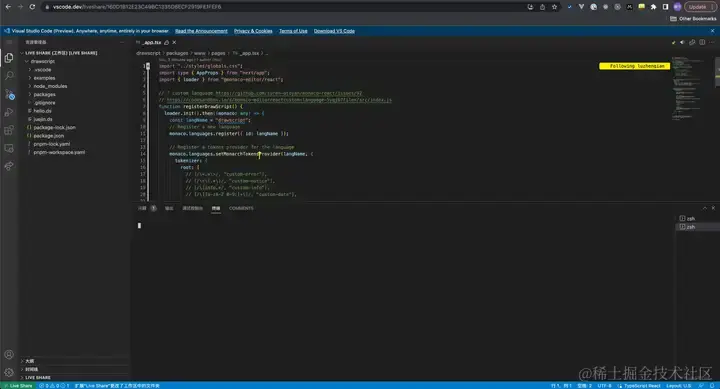Click the install app icon in address bar

(x=530, y=7)
